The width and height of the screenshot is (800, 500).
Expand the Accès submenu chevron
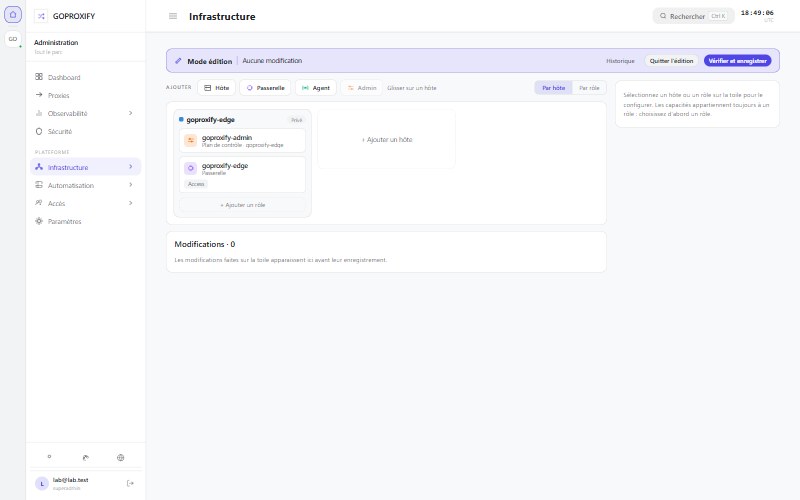point(131,203)
